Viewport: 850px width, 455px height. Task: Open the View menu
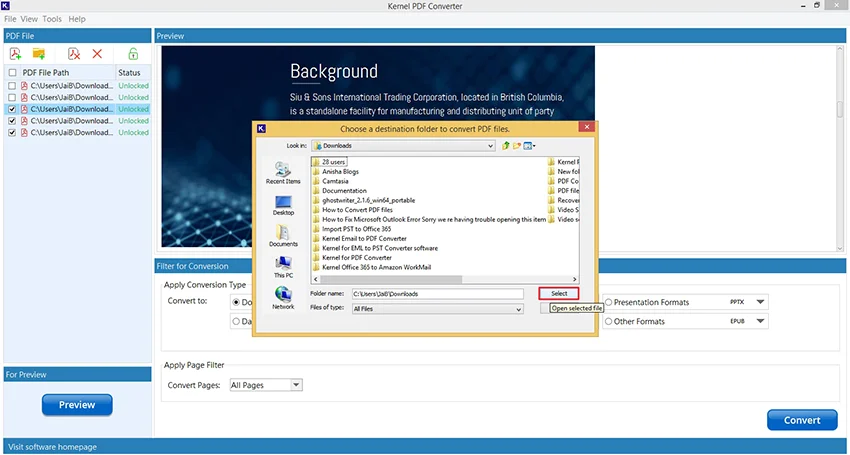(x=29, y=19)
